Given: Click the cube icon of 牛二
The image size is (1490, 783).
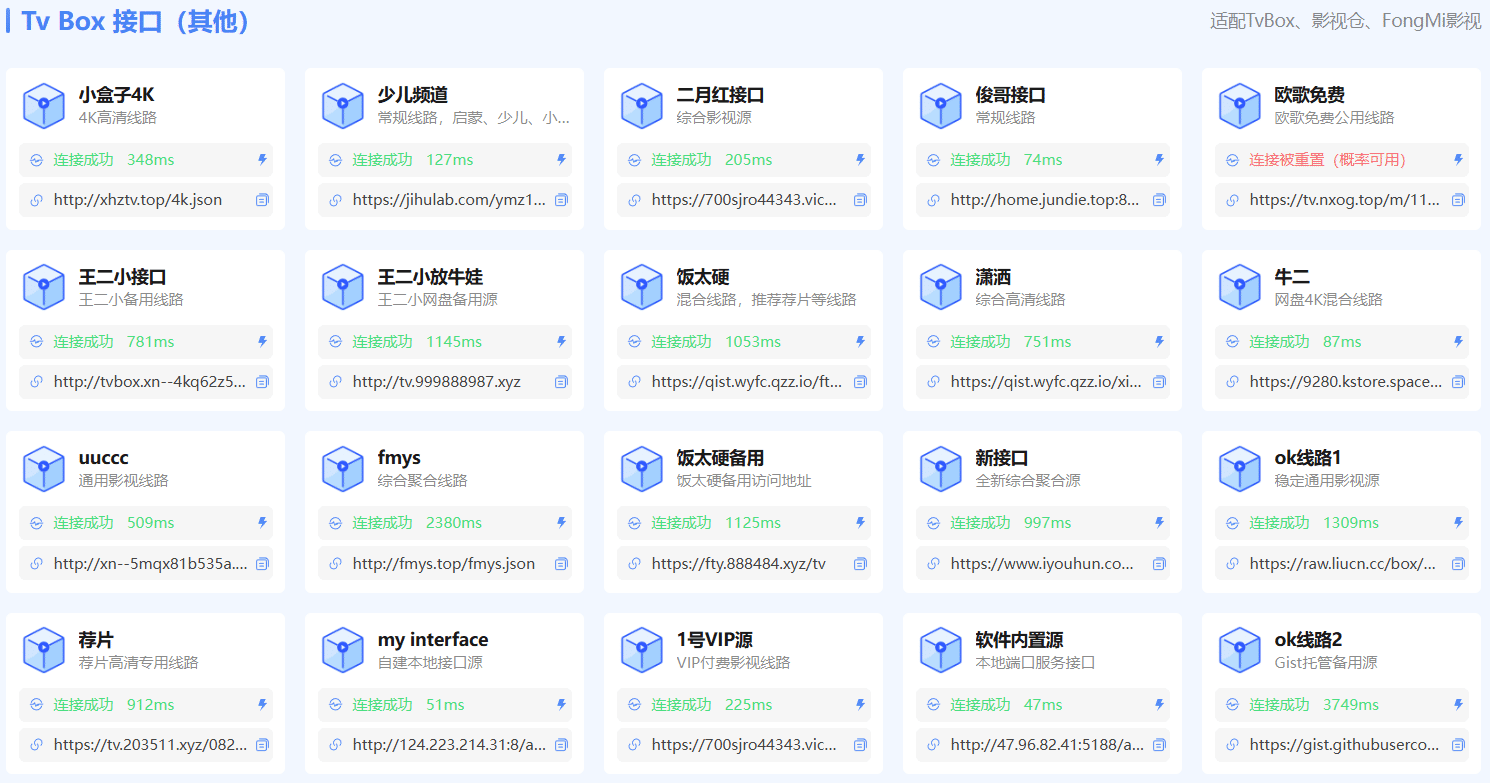Looking at the screenshot, I should click(x=1240, y=288).
